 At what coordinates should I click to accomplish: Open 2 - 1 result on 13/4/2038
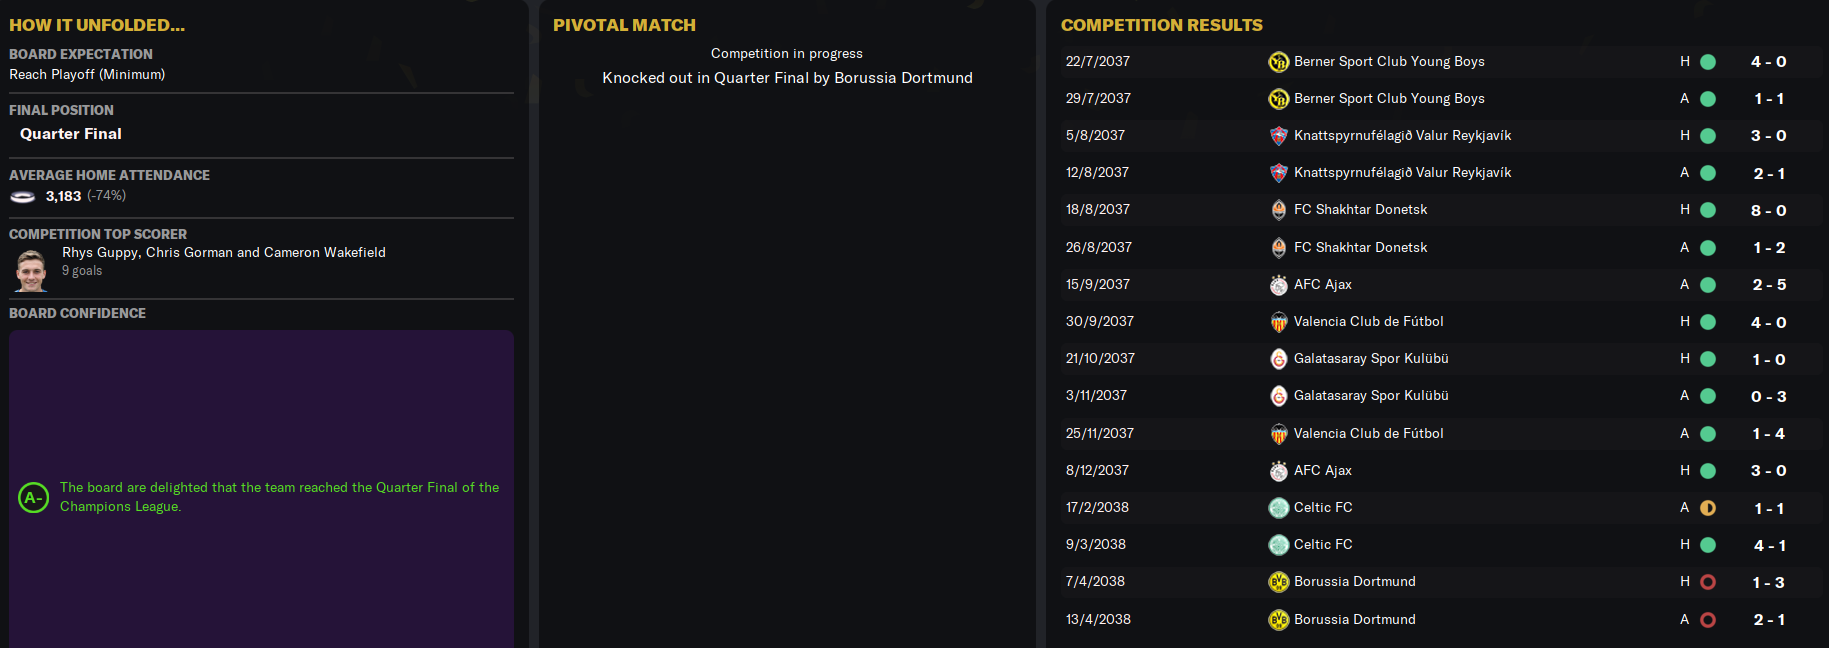click(x=1769, y=620)
